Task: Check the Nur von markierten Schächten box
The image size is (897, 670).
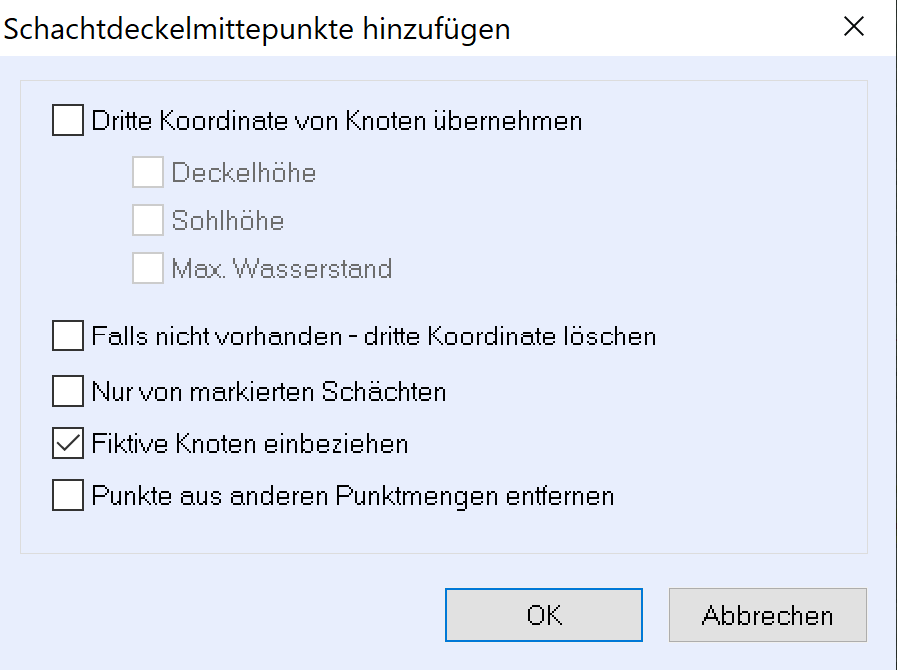Action: pos(68,391)
